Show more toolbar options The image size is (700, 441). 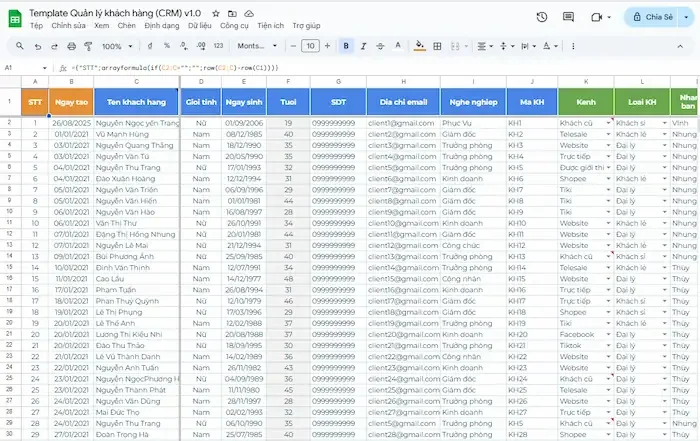(573, 46)
